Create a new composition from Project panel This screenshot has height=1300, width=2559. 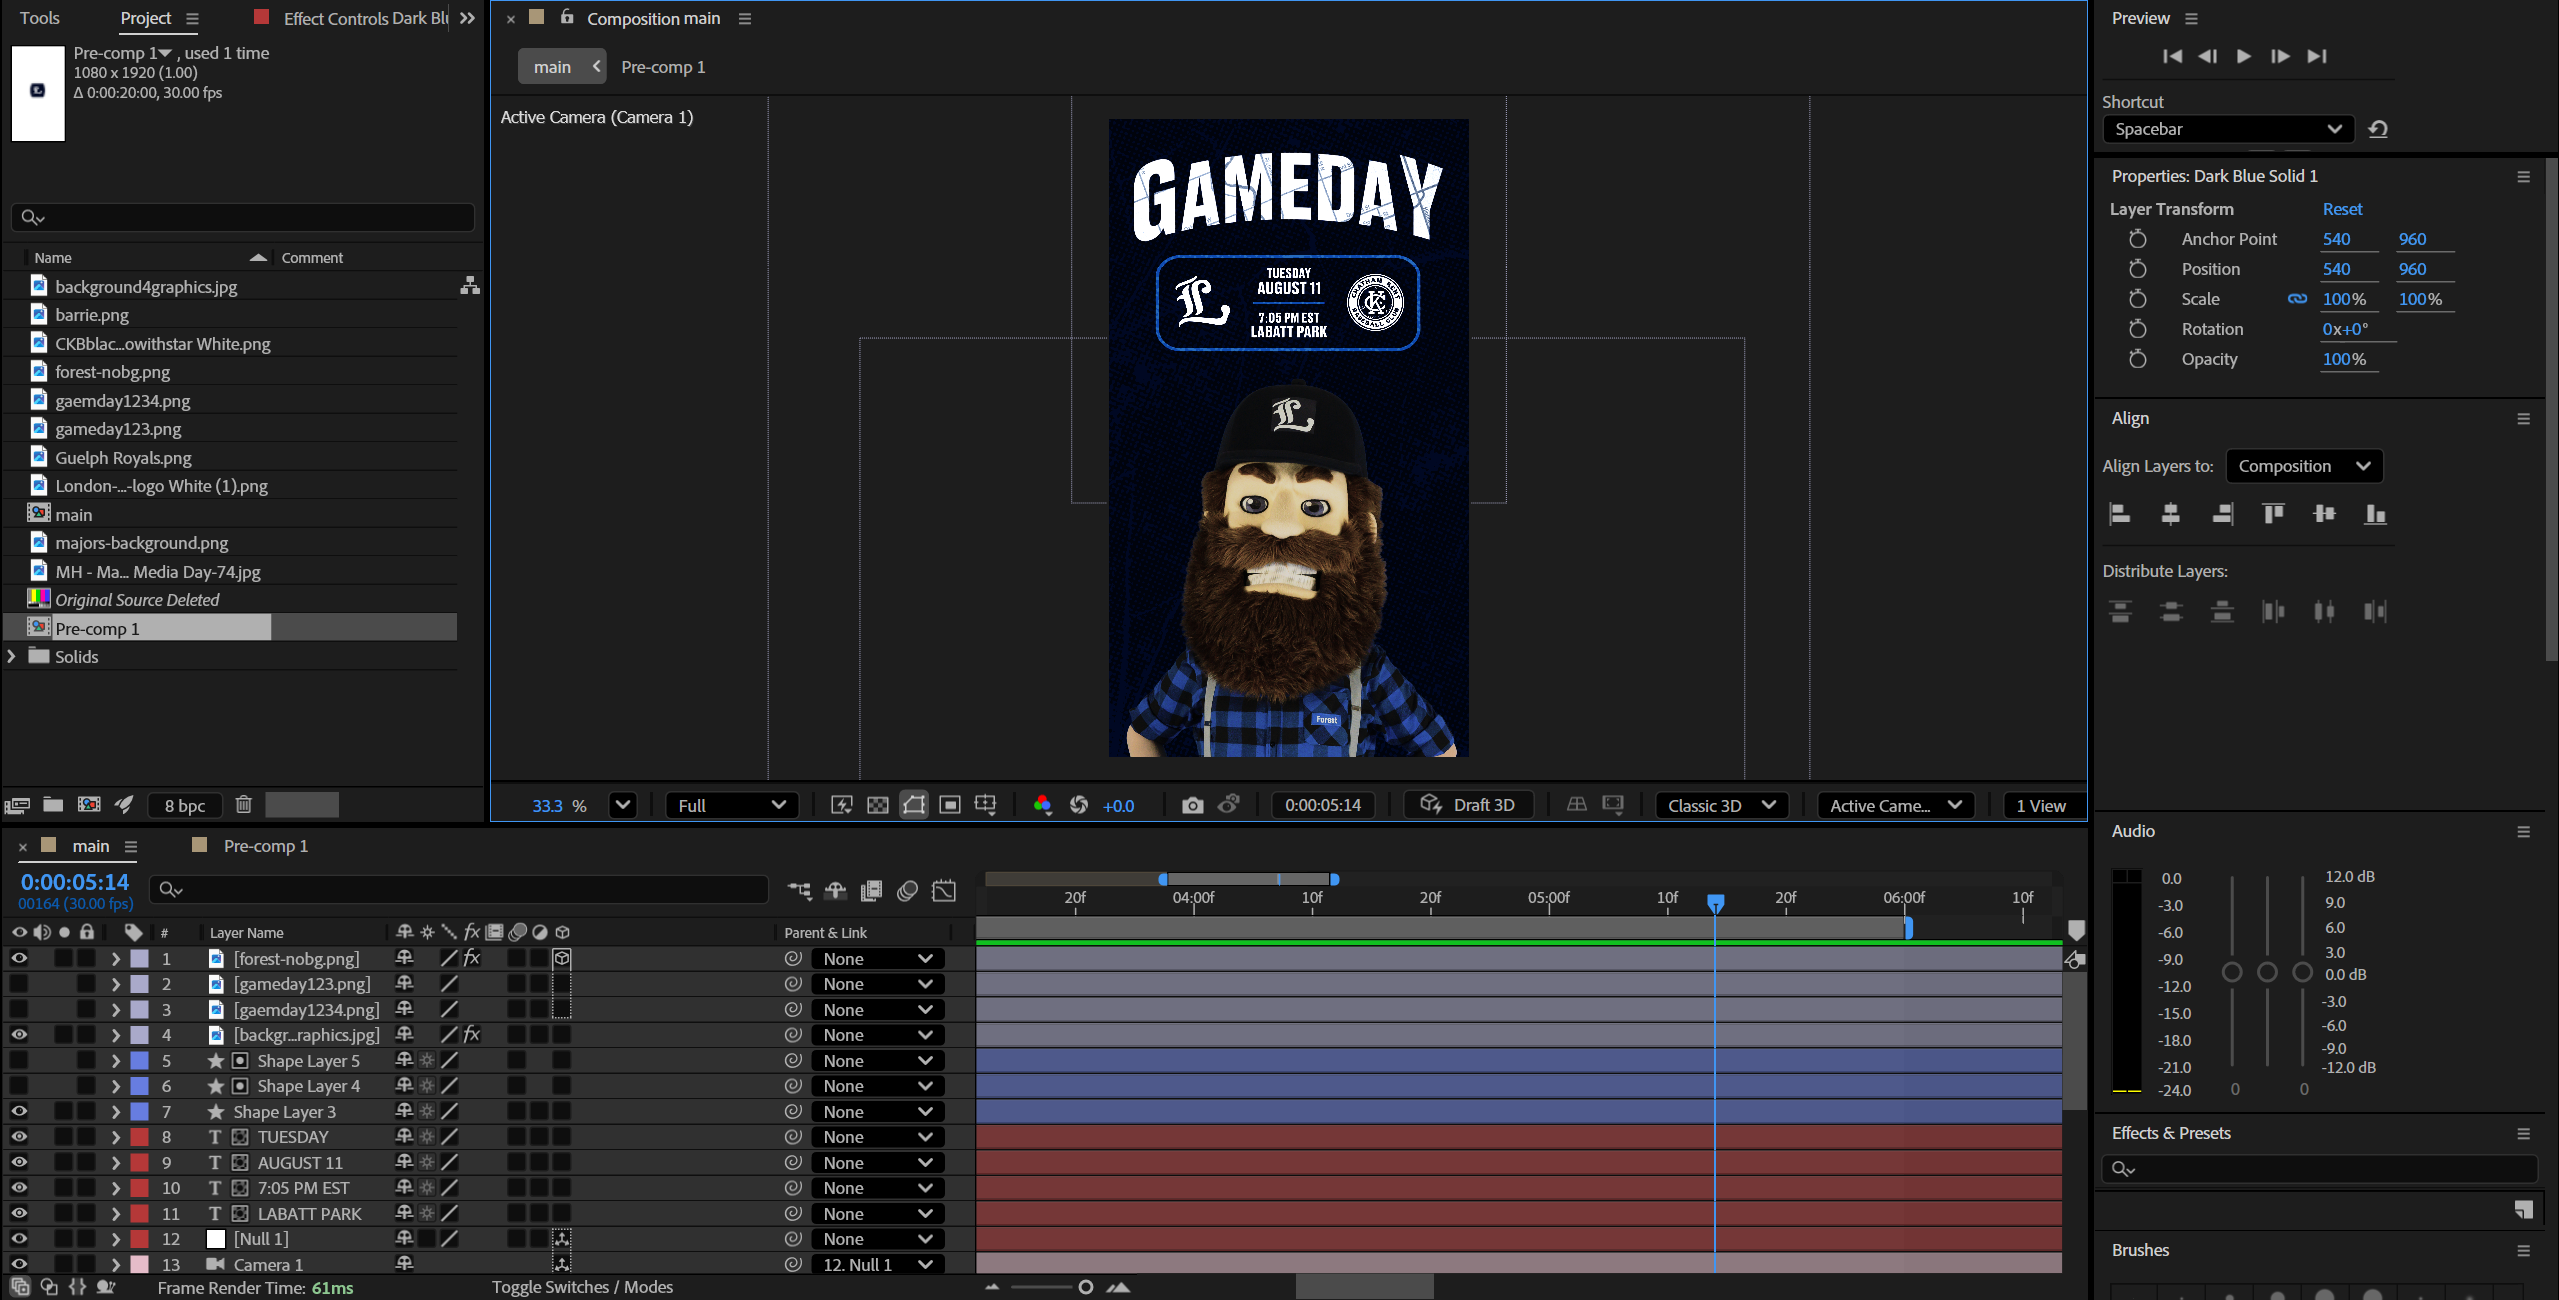89,805
